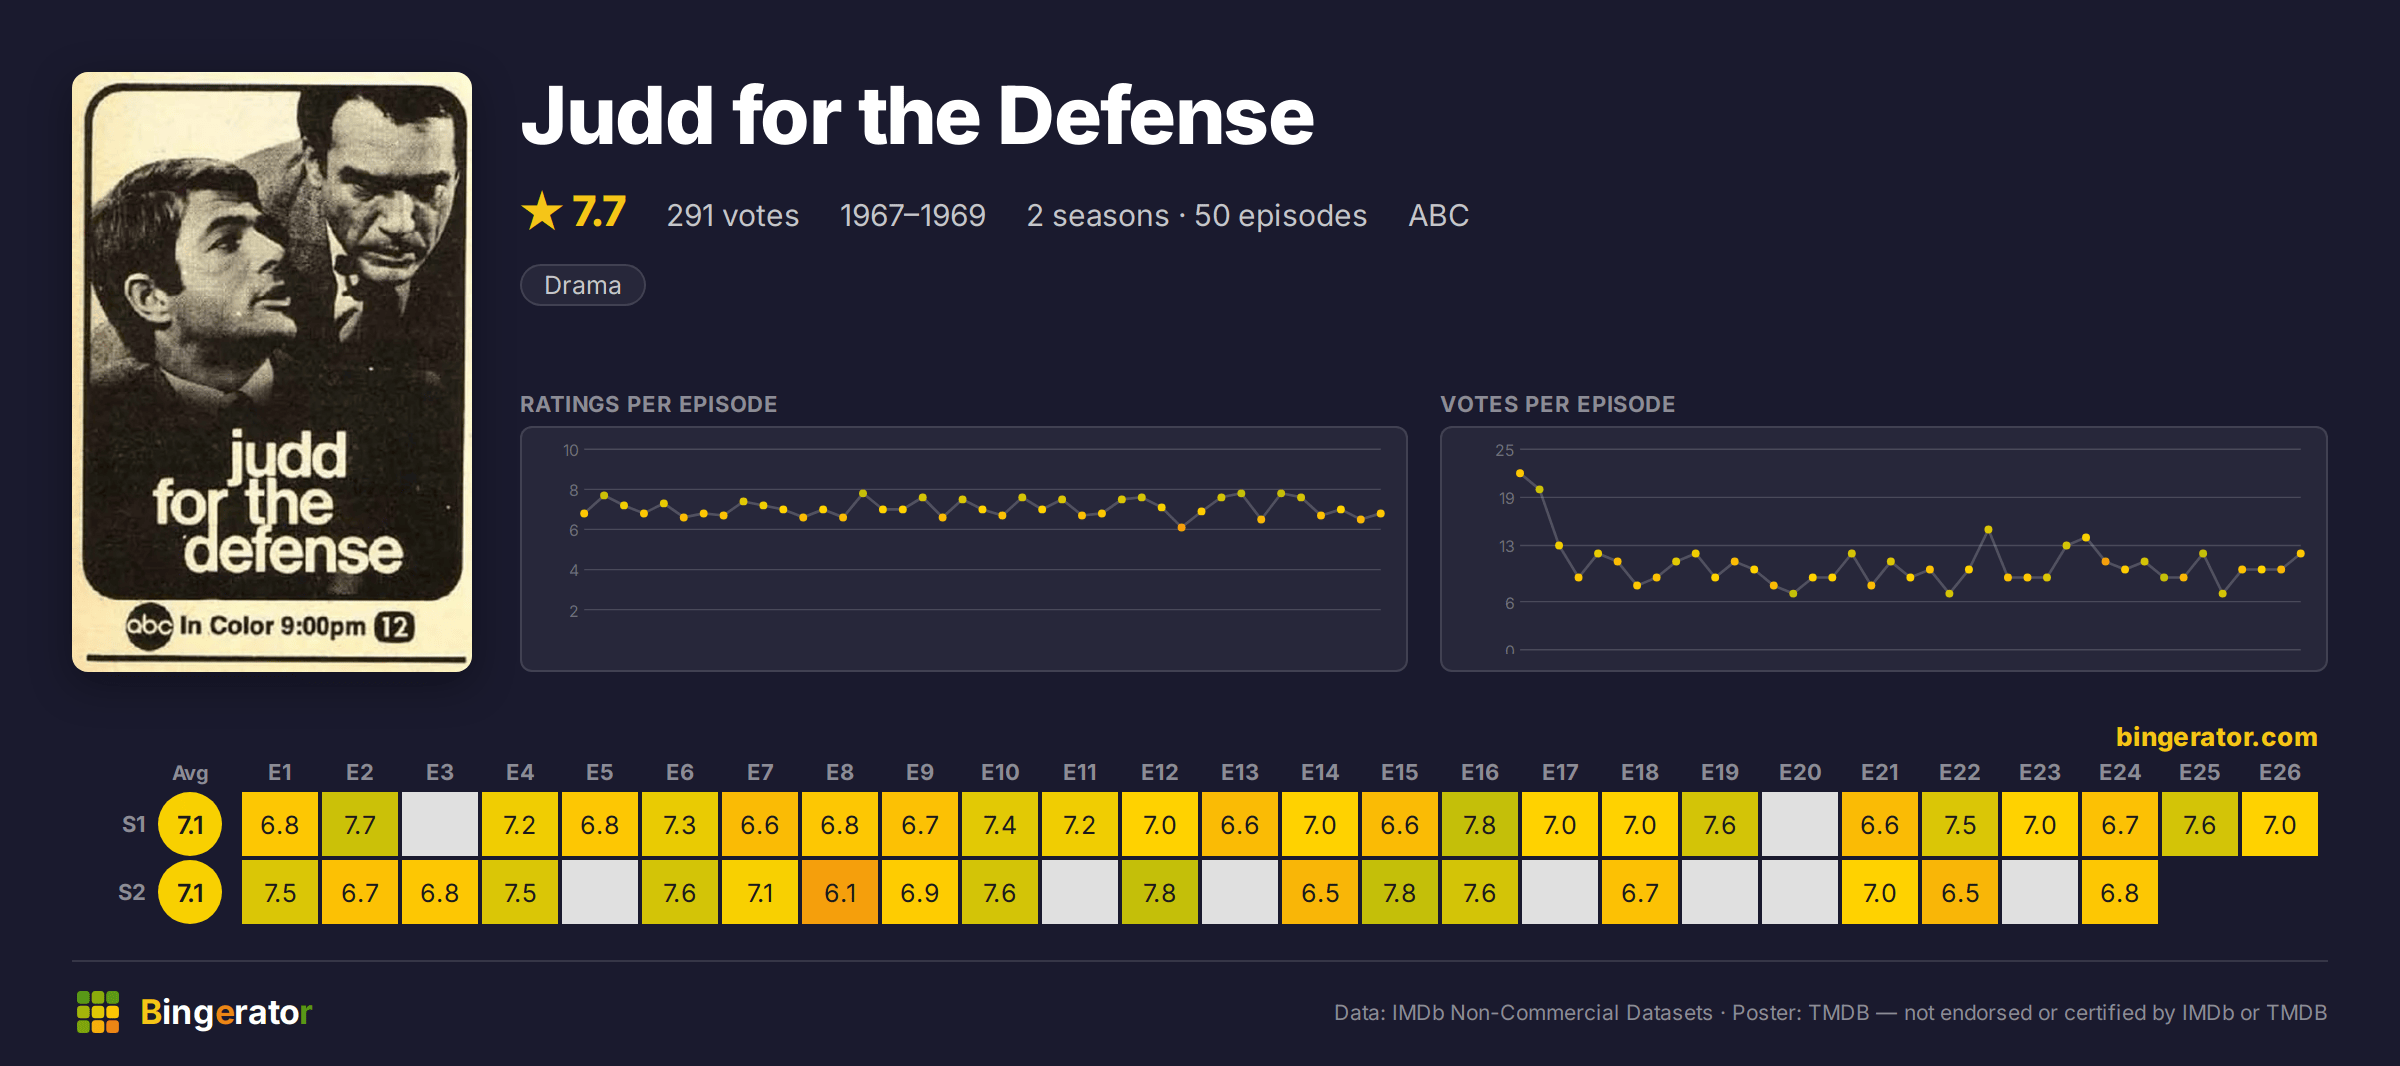Click the Bingerator brand name text
This screenshot has width=2400, height=1066.
(x=226, y=1012)
